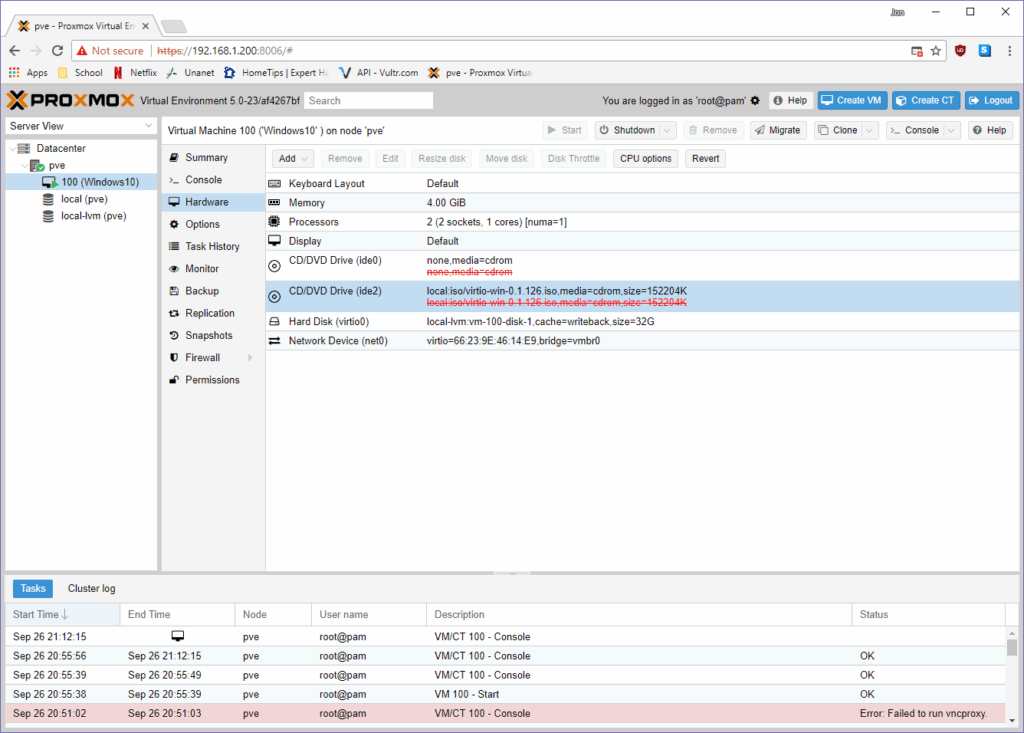Click the uBlock extension icon
Screen dimensions: 1024x733
[x=960, y=50]
